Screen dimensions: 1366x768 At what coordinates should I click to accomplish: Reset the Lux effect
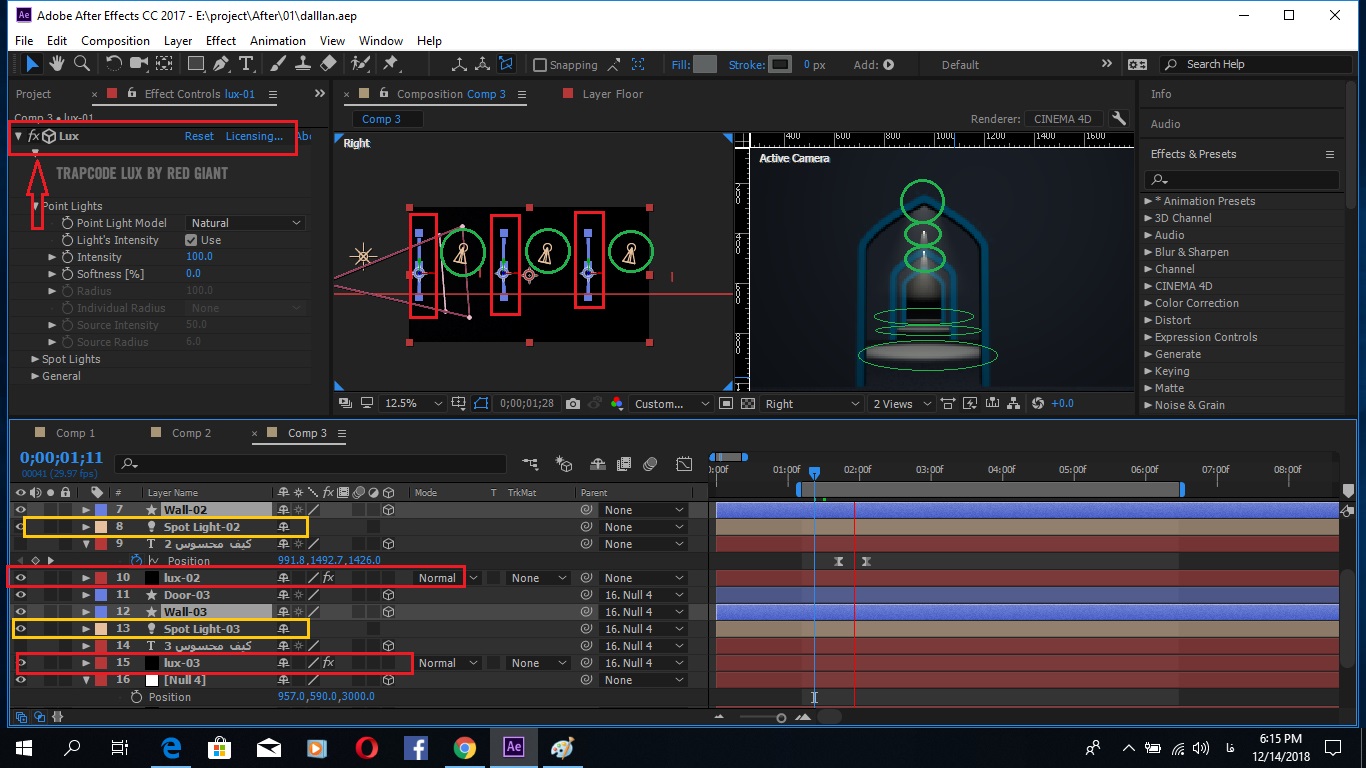(199, 136)
